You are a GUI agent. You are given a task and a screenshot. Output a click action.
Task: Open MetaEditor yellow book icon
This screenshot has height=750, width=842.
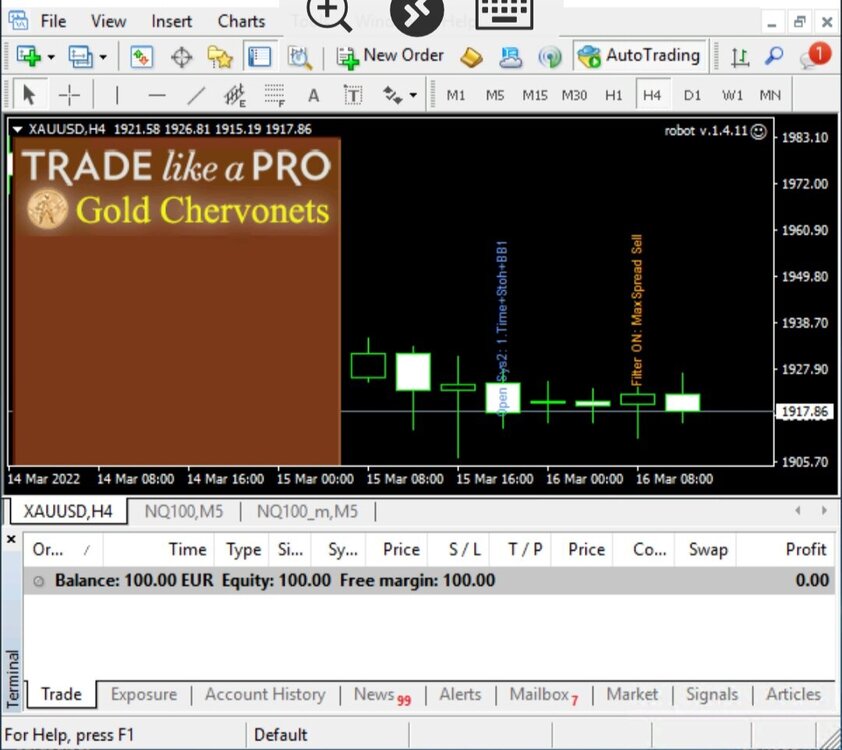coord(471,57)
